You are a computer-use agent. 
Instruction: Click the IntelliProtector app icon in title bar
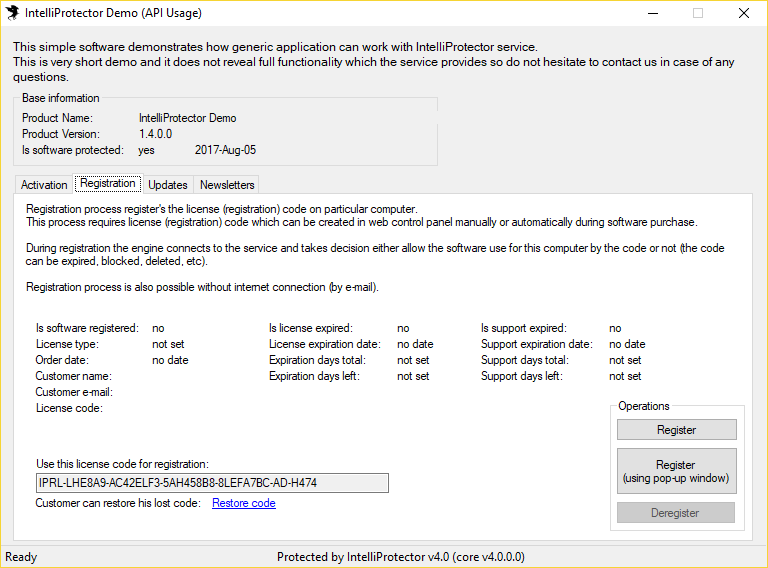tap(12, 13)
